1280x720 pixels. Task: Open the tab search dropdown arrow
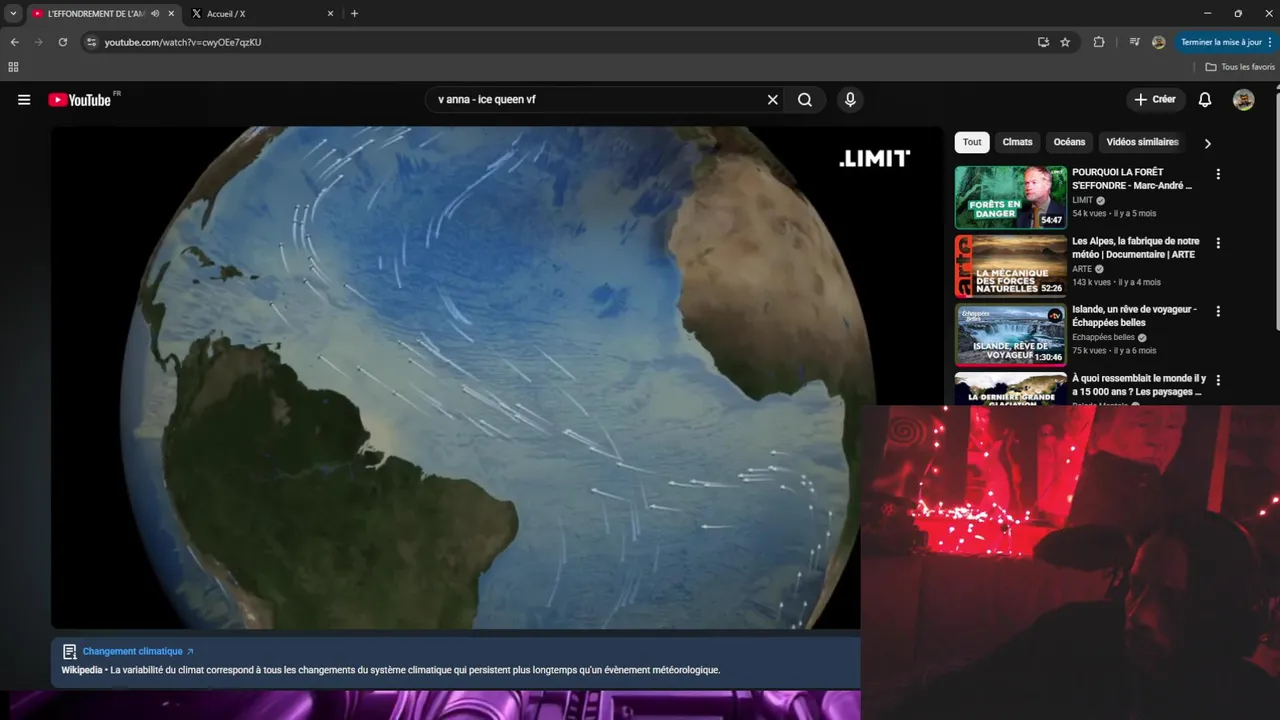click(13, 14)
